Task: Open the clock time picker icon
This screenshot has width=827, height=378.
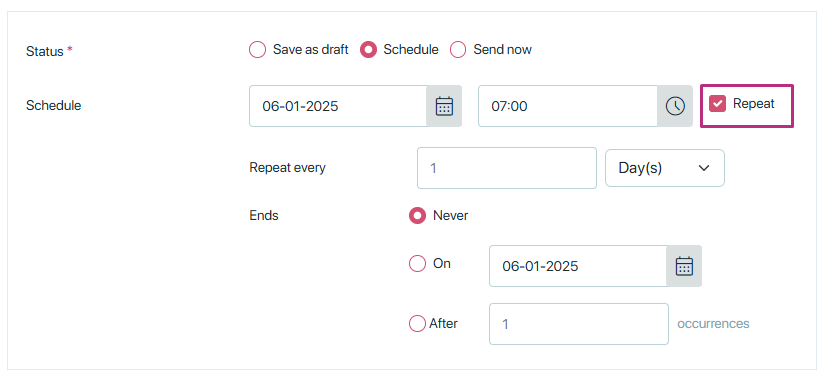Action: [x=675, y=106]
